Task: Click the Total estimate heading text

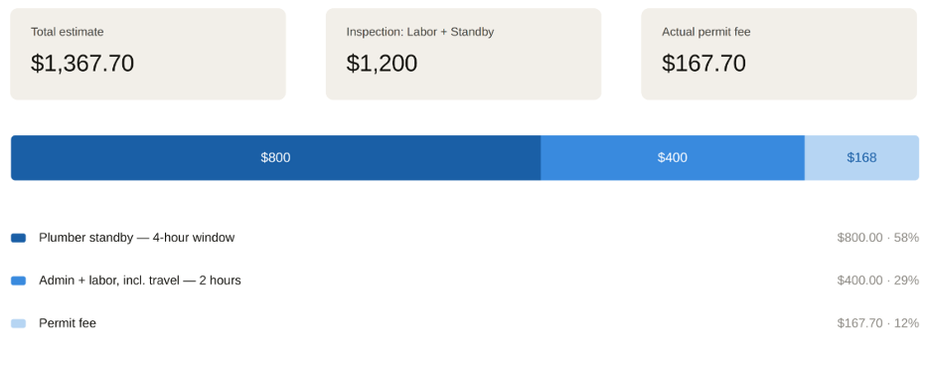Action: [x=67, y=32]
